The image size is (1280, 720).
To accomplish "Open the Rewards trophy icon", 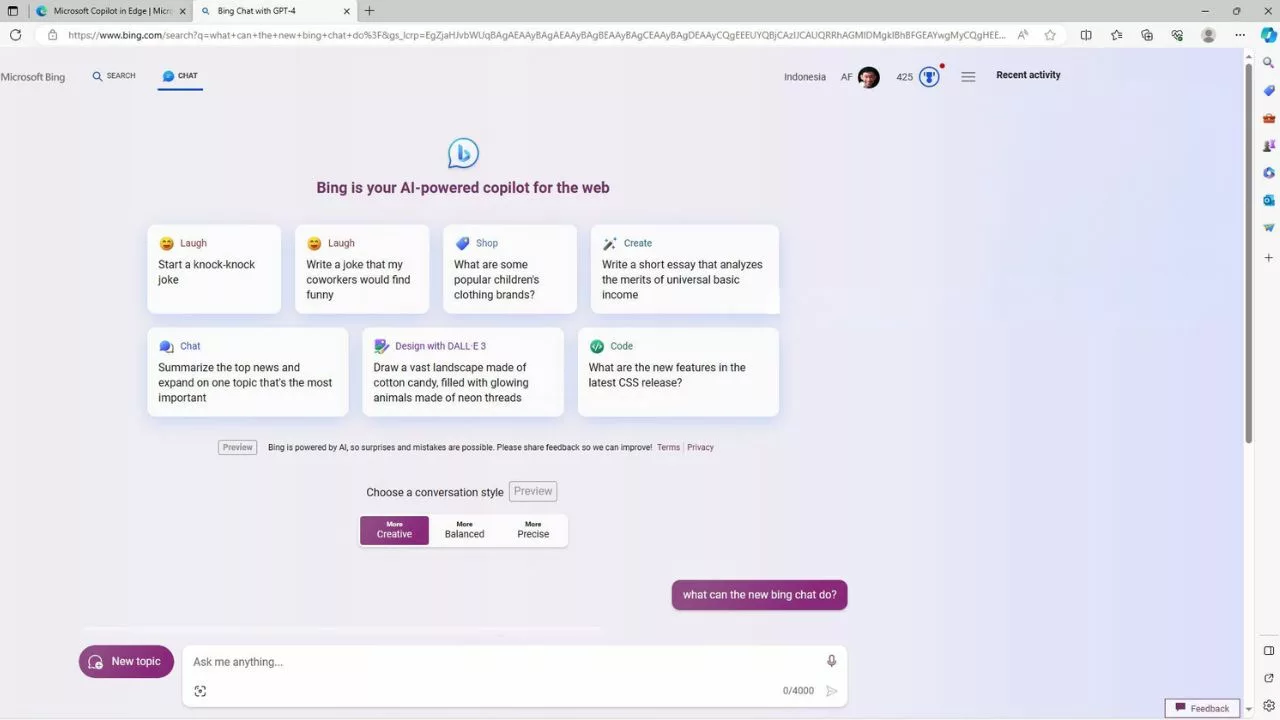I will pos(929,77).
